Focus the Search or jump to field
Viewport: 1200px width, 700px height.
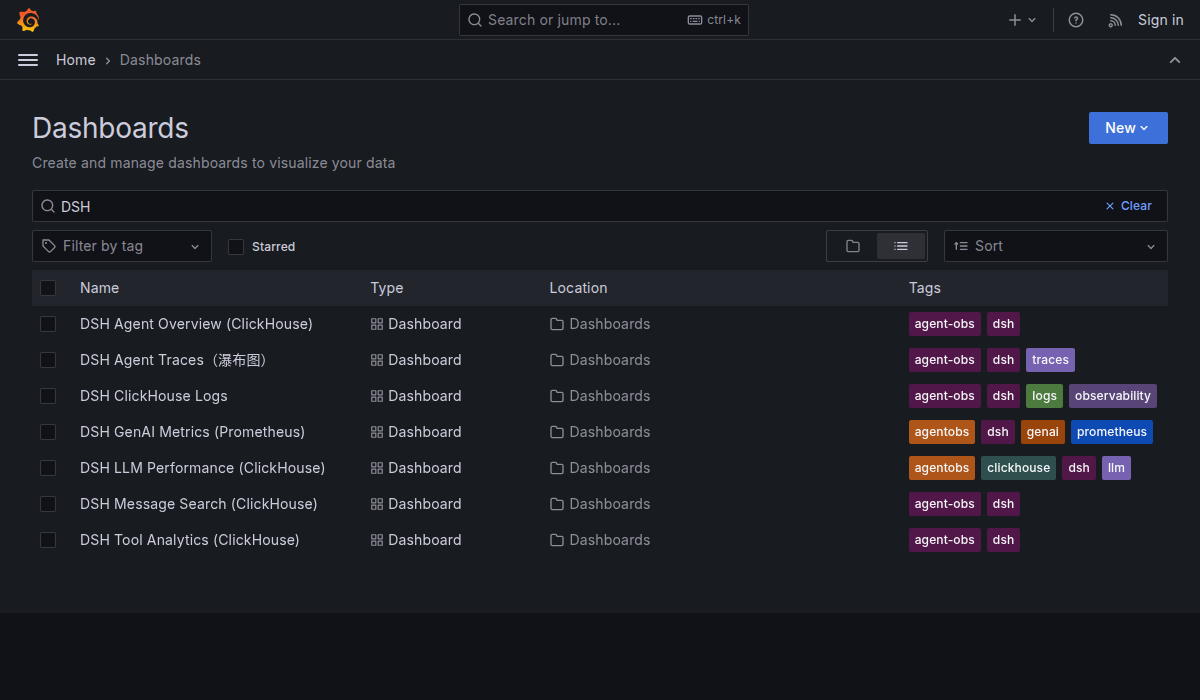coord(604,20)
